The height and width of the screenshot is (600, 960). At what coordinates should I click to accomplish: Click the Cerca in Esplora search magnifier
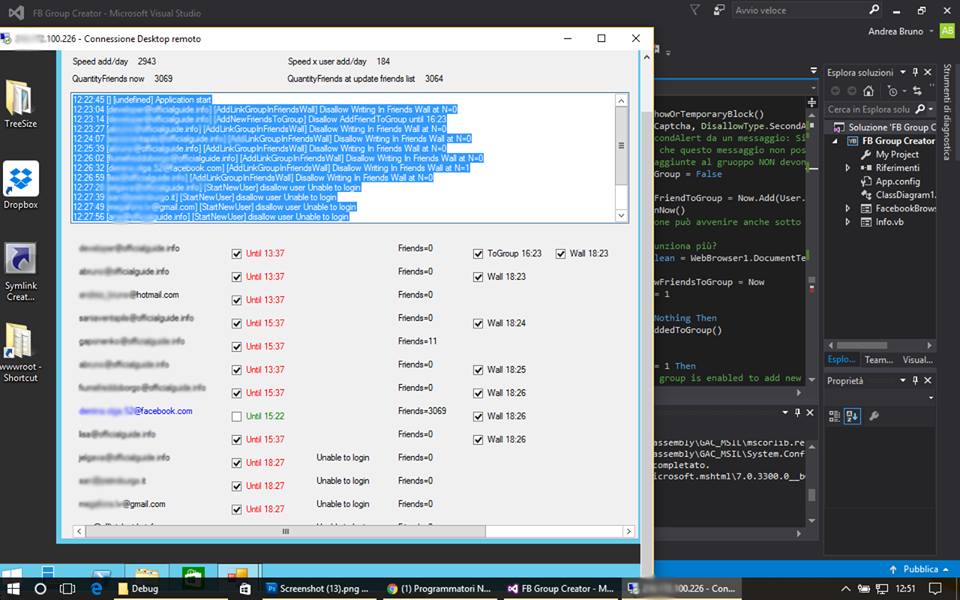click(920, 109)
